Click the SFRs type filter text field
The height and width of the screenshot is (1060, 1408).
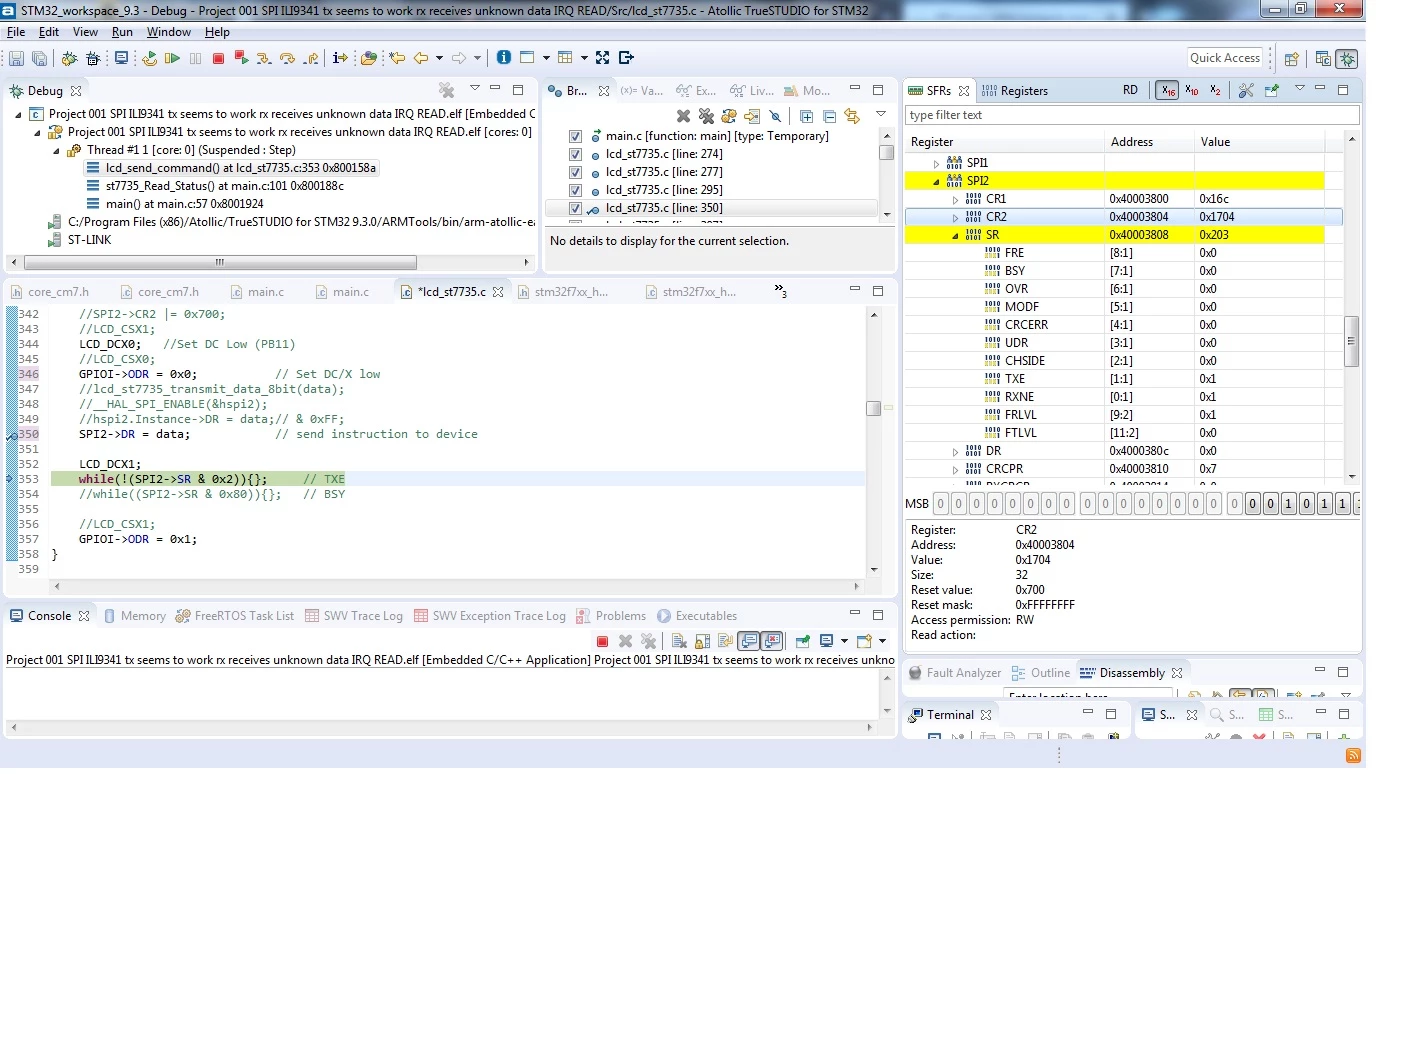(1132, 115)
